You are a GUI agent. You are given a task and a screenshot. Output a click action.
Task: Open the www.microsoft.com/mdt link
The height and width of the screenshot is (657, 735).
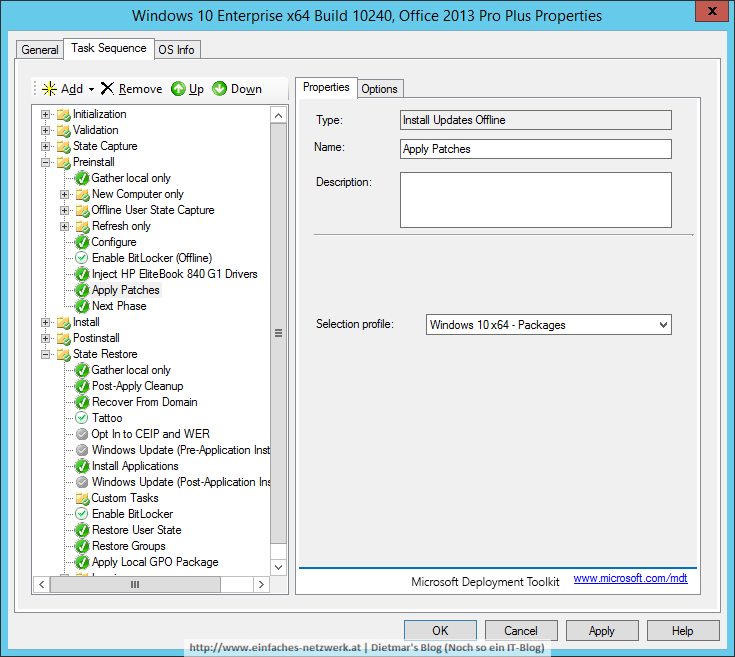630,578
